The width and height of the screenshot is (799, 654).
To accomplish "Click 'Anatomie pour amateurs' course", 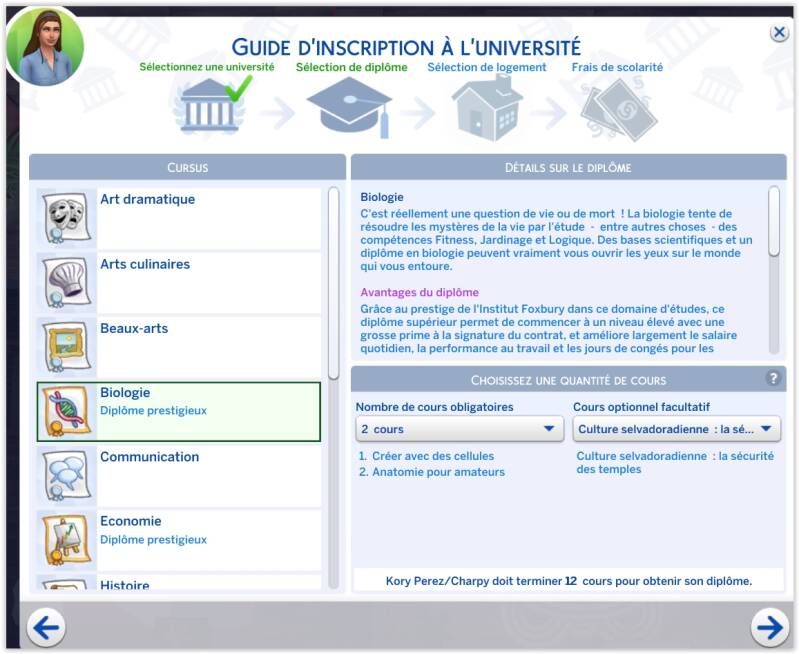I will point(438,472).
